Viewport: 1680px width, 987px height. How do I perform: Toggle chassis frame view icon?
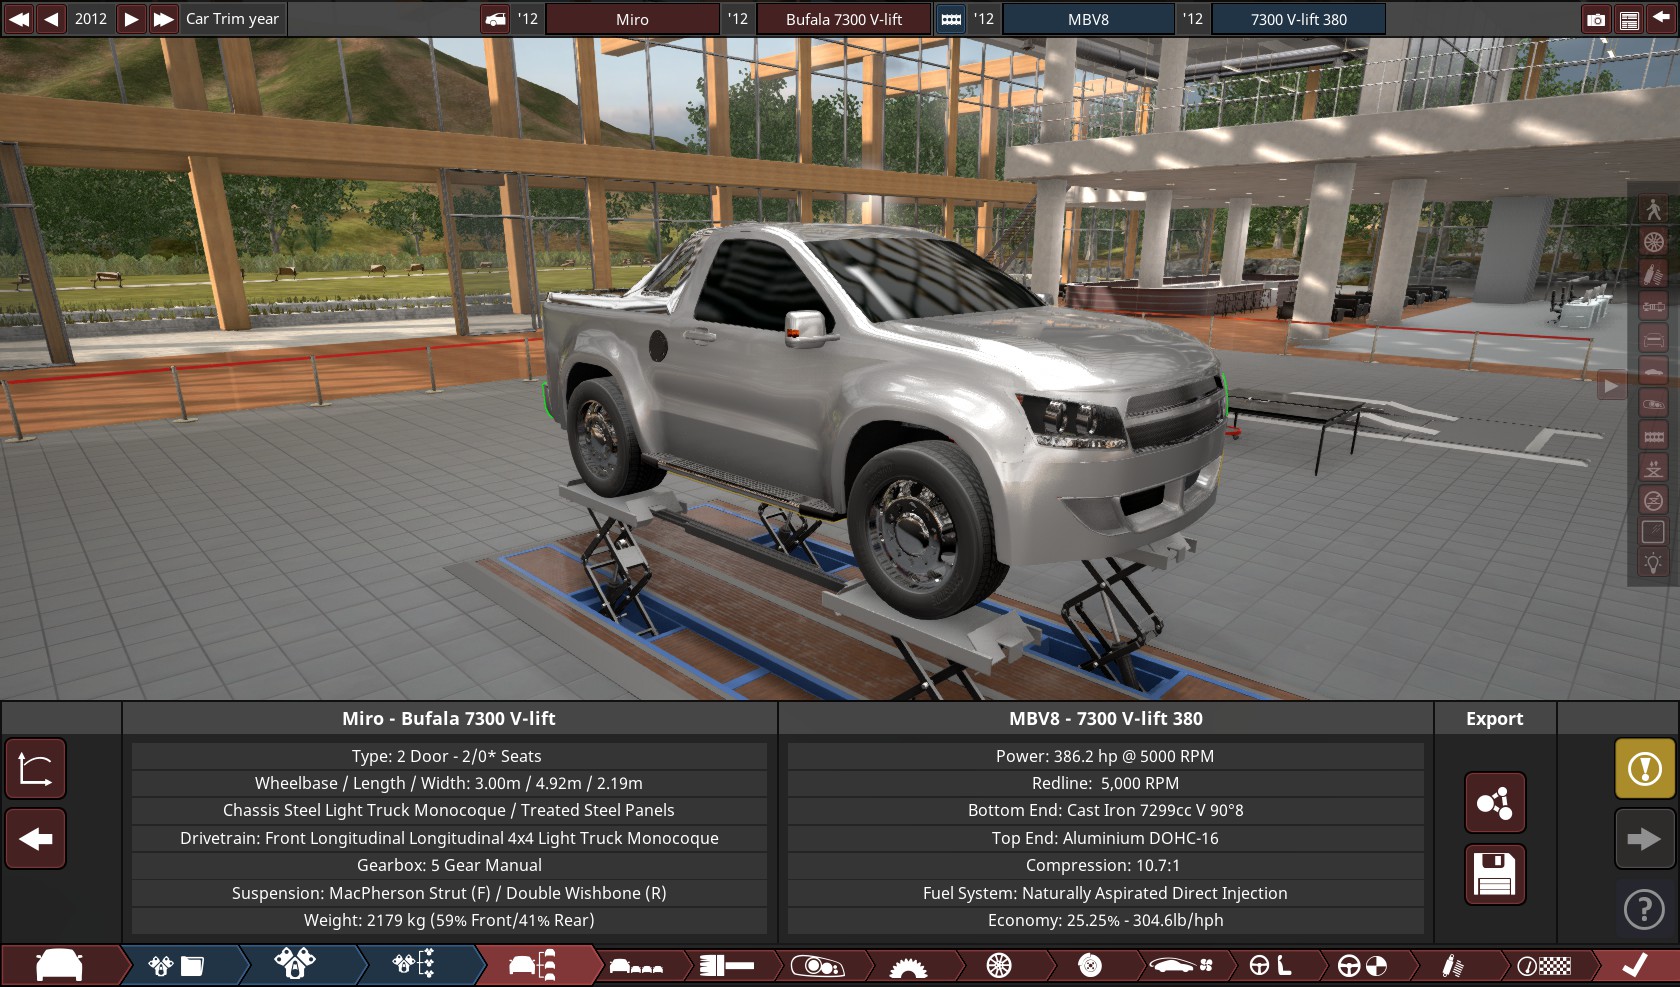click(x=1653, y=436)
